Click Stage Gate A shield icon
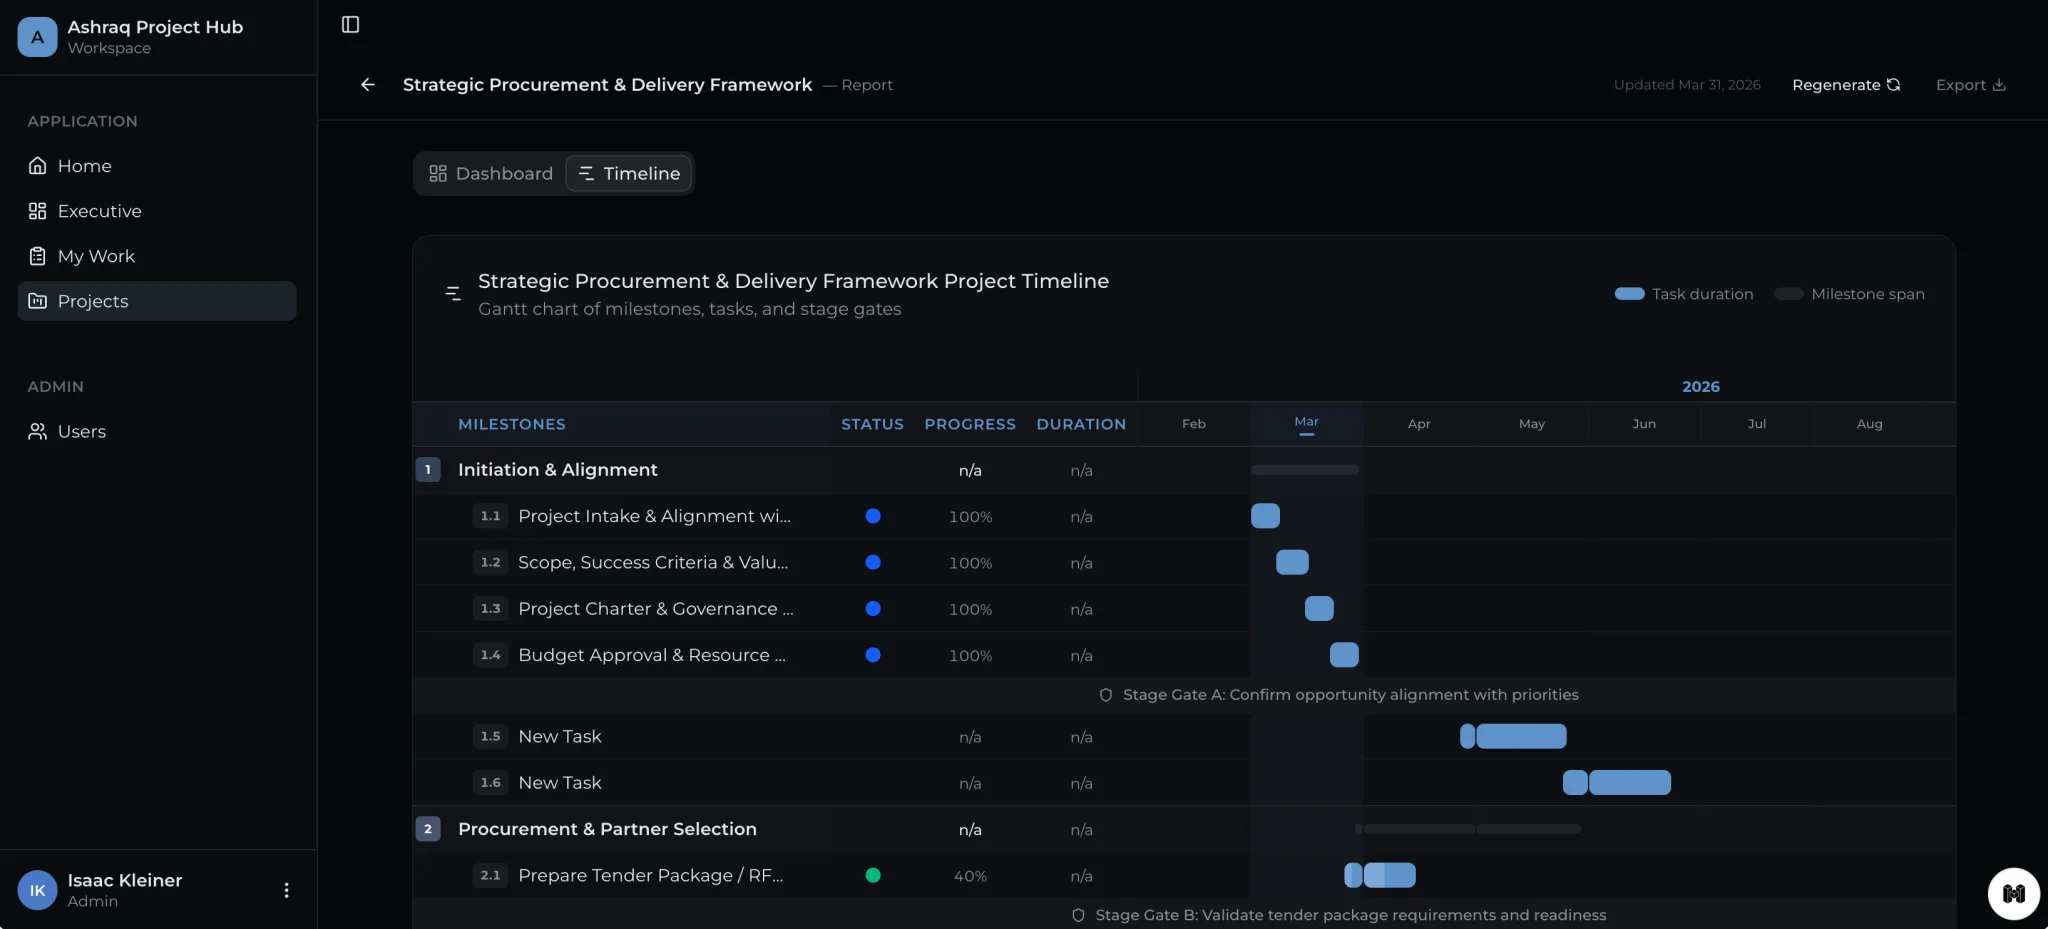The width and height of the screenshot is (2048, 929). pyautogui.click(x=1105, y=695)
